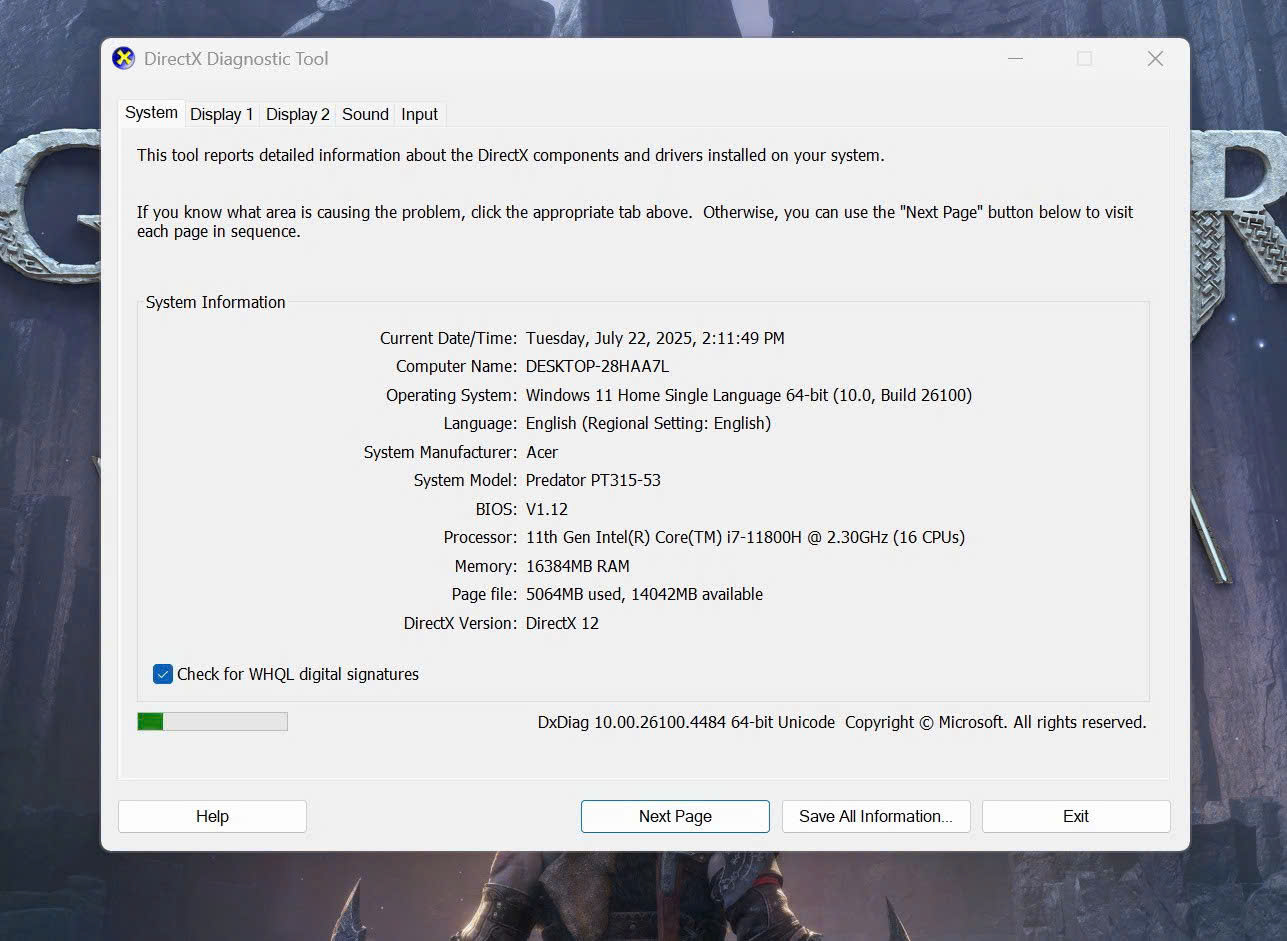Image resolution: width=1287 pixels, height=941 pixels.
Task: Click the disabled maximize button
Action: tap(1084, 59)
